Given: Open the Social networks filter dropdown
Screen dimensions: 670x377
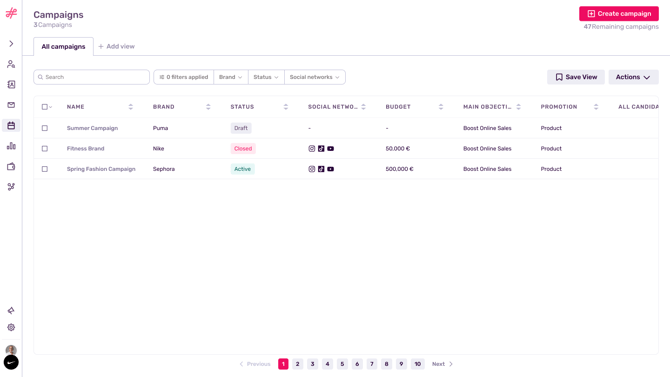Looking at the screenshot, I should 314,77.
